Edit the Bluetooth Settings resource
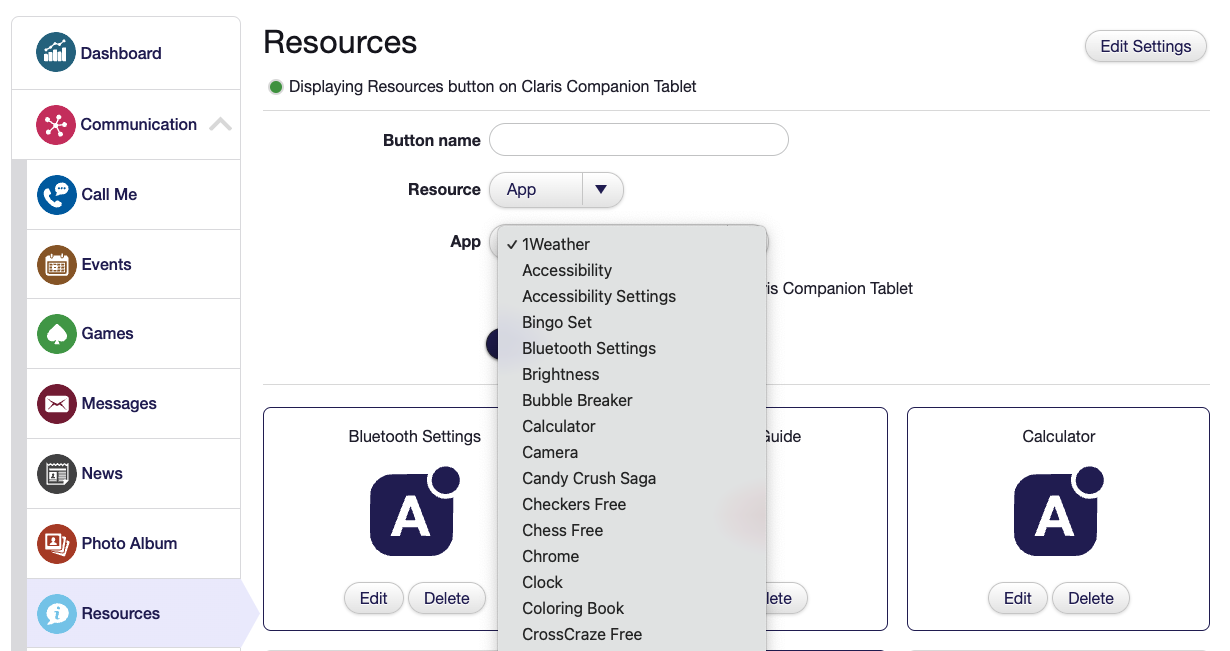Viewport: 1230px width, 651px height. coord(373,598)
